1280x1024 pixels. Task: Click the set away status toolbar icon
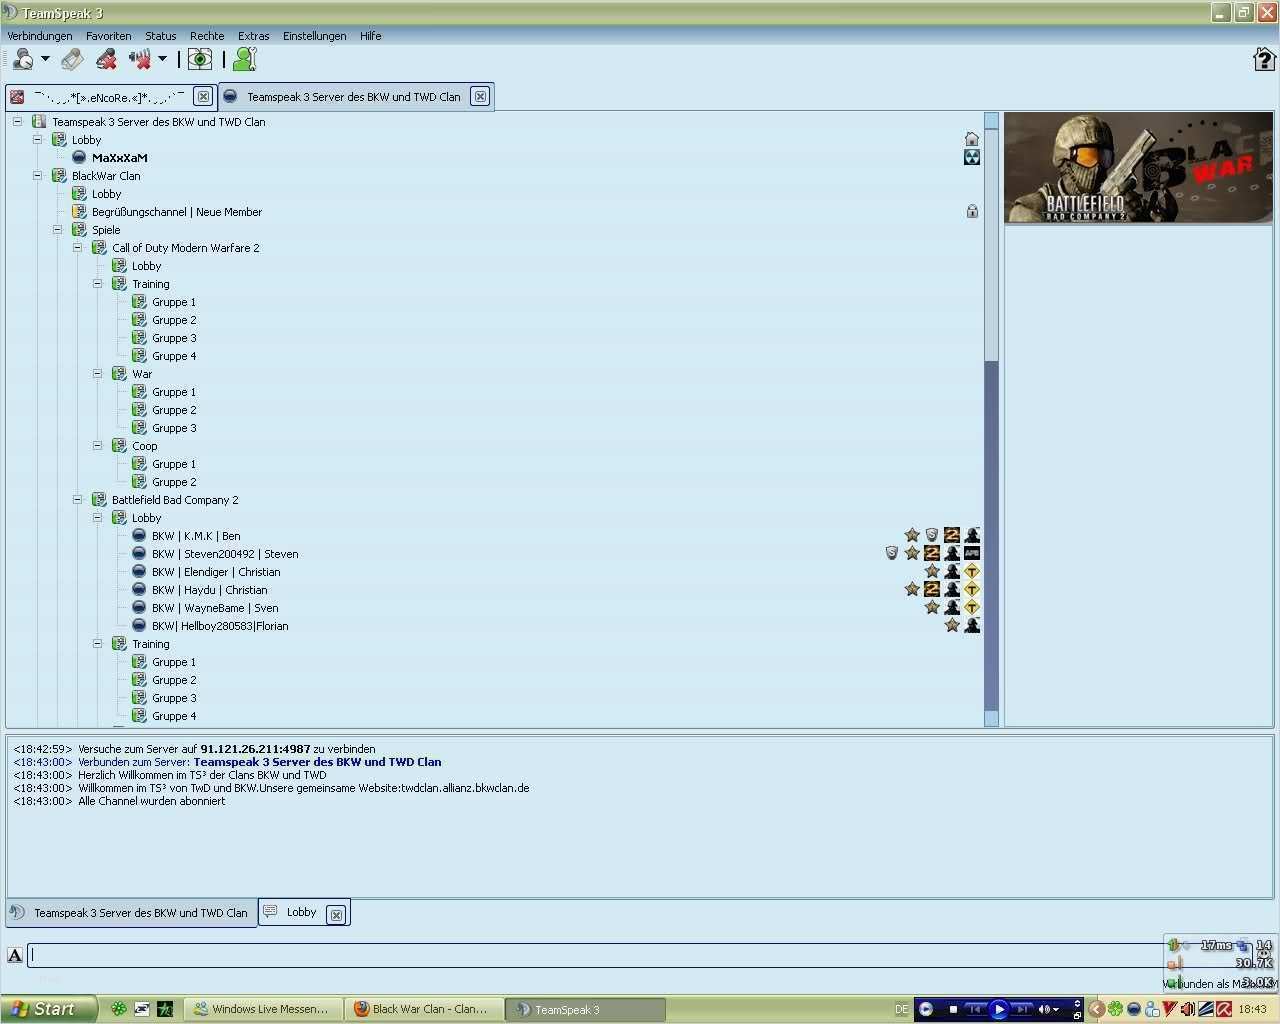click(x=22, y=60)
